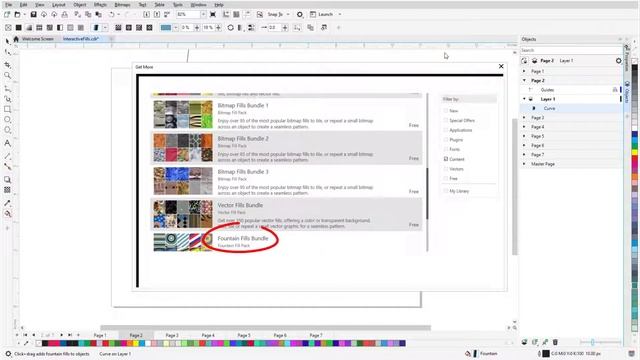Click Free price for Bitmap Fills Bundle 2
This screenshot has height=360, width=640.
click(414, 158)
